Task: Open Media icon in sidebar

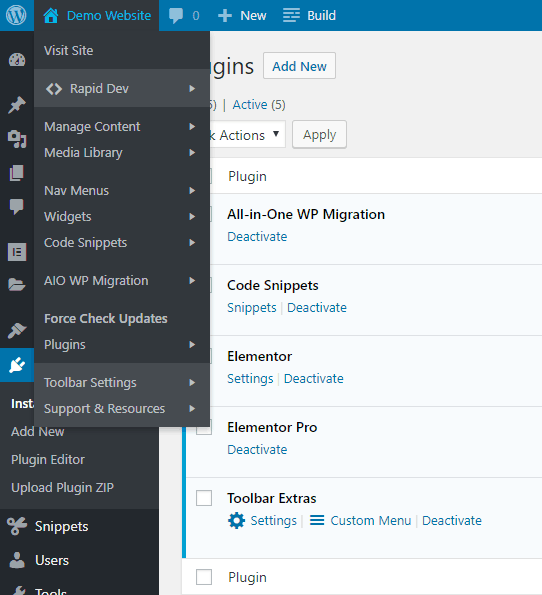Action: (17, 139)
